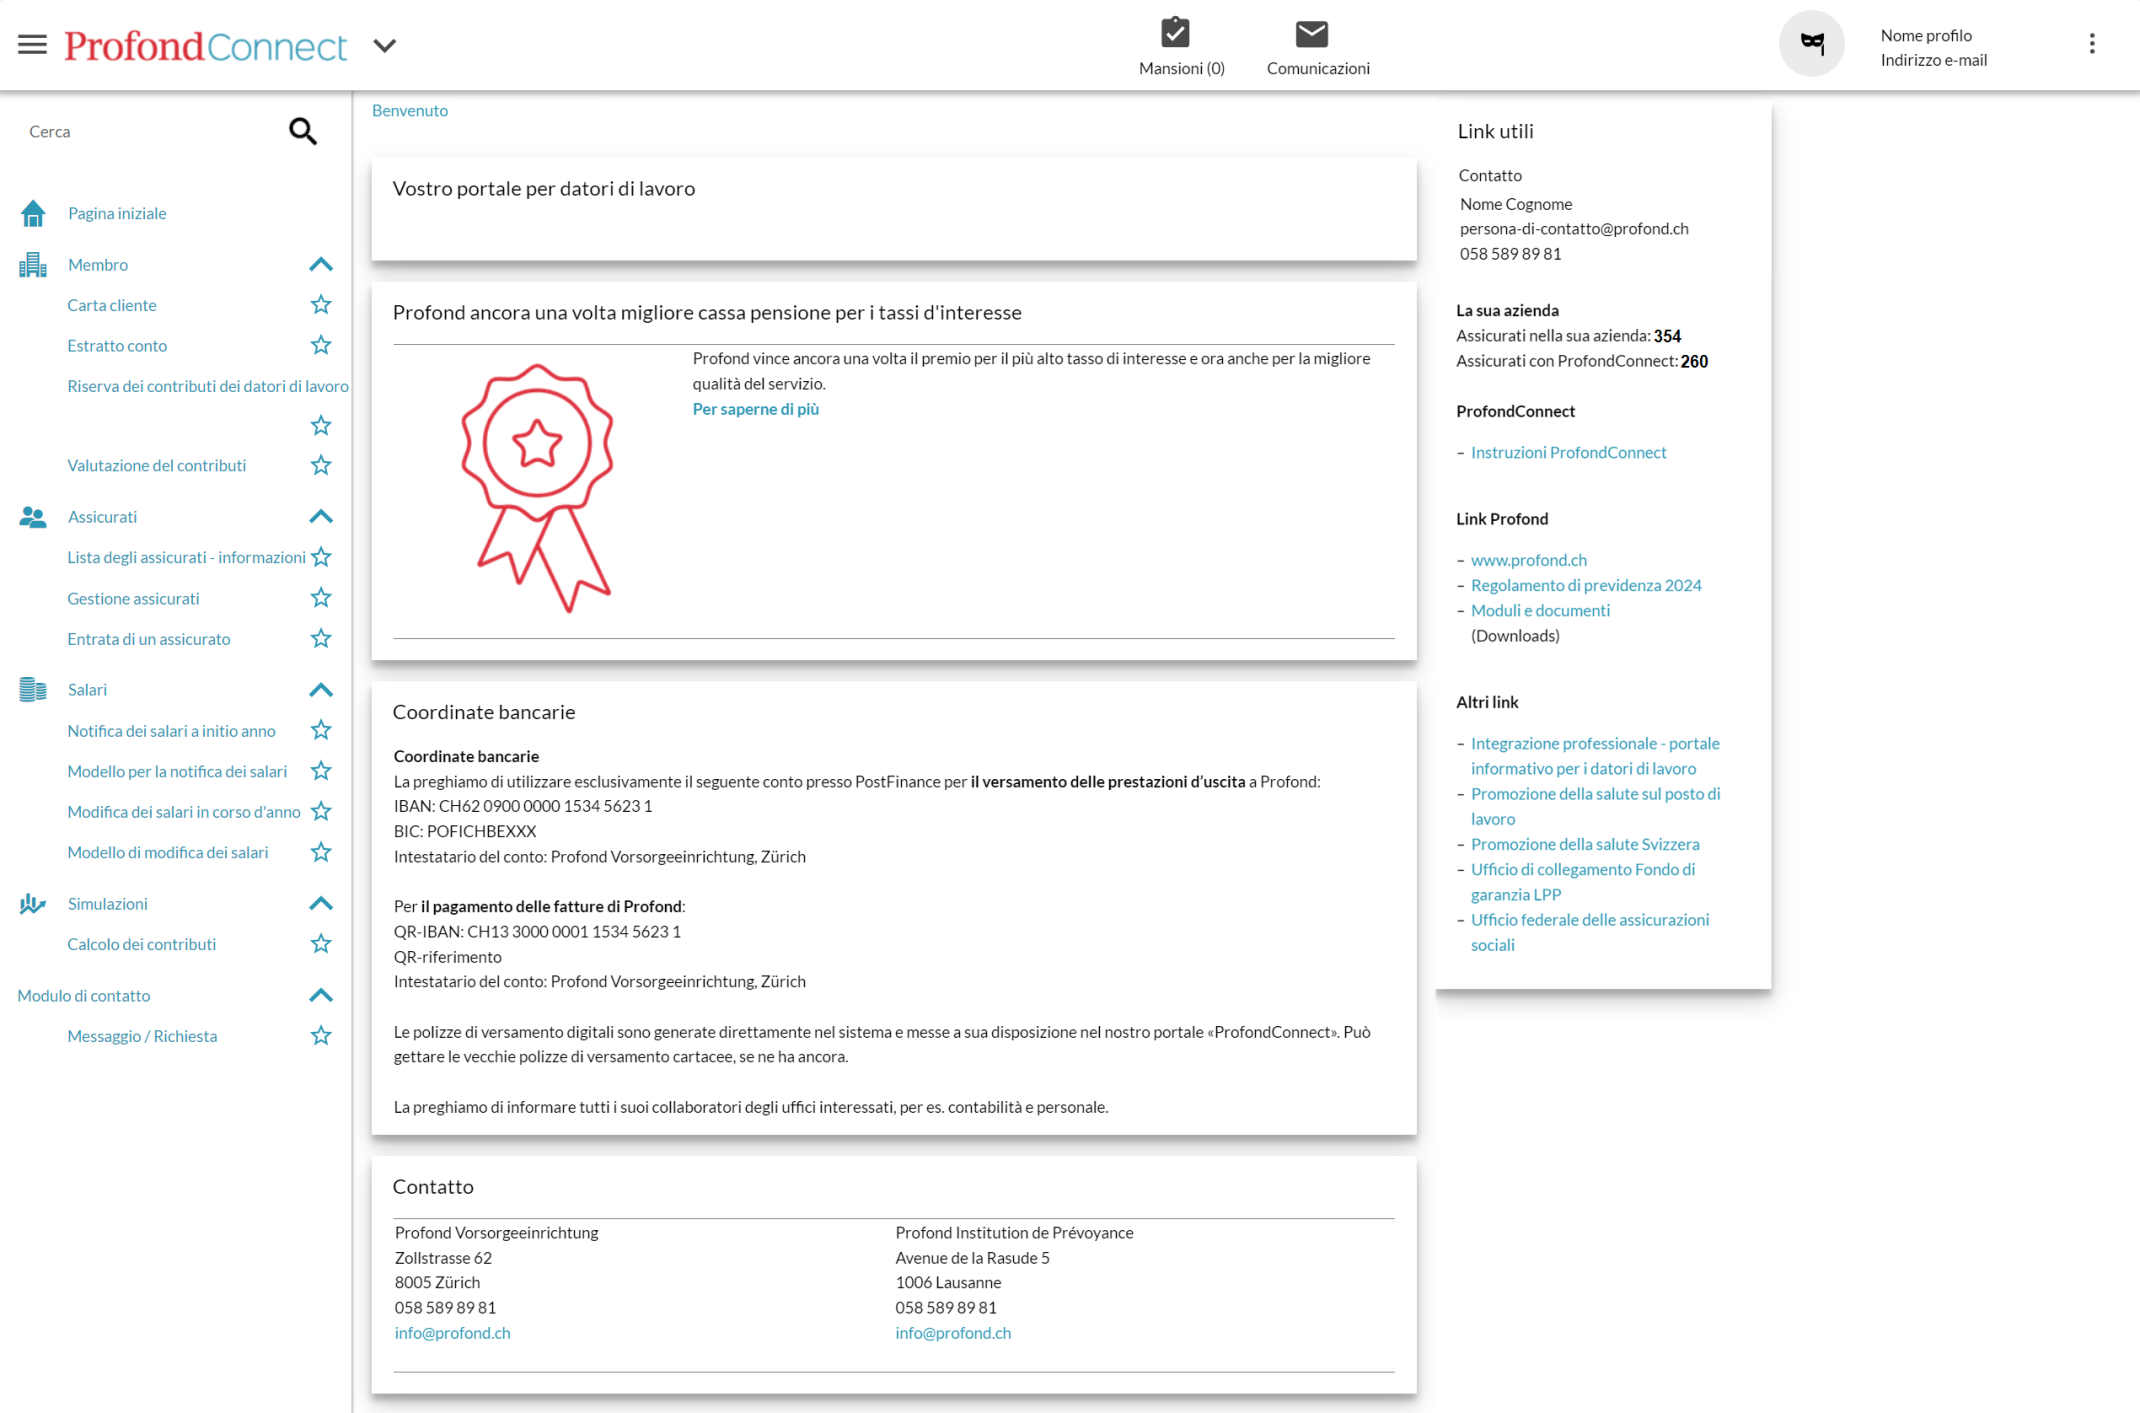Viewport: 2140px width, 1413px height.
Task: Click the Pagina iniziale home icon
Action: click(33, 213)
